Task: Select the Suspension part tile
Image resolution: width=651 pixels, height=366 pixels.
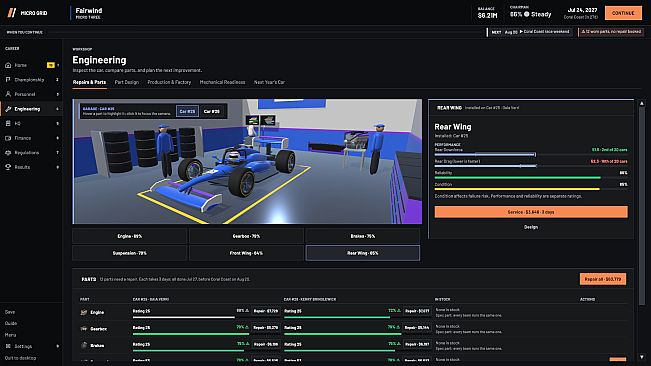Action: 130,253
